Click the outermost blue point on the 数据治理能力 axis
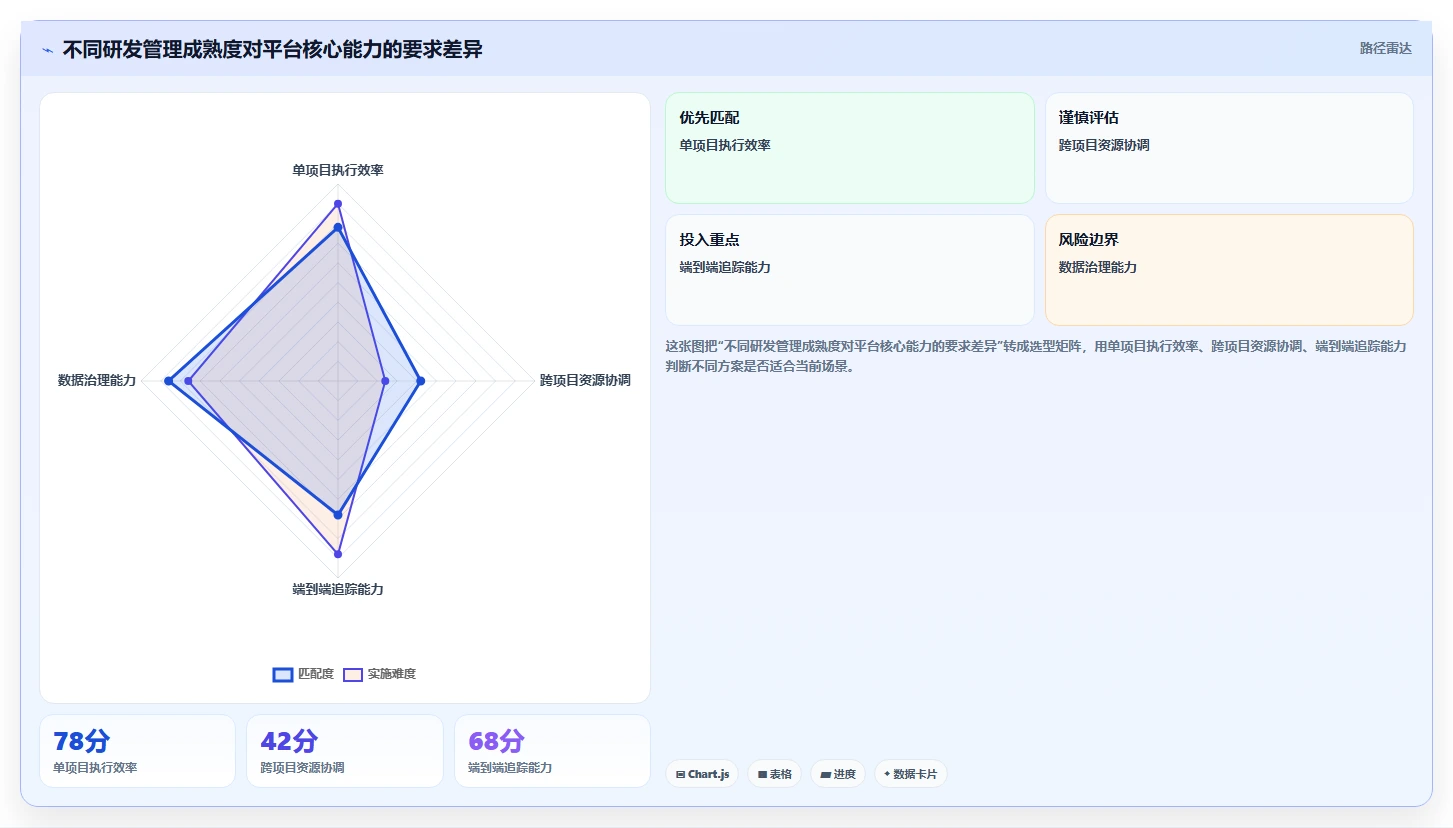The image size is (1453, 828). coord(169,381)
